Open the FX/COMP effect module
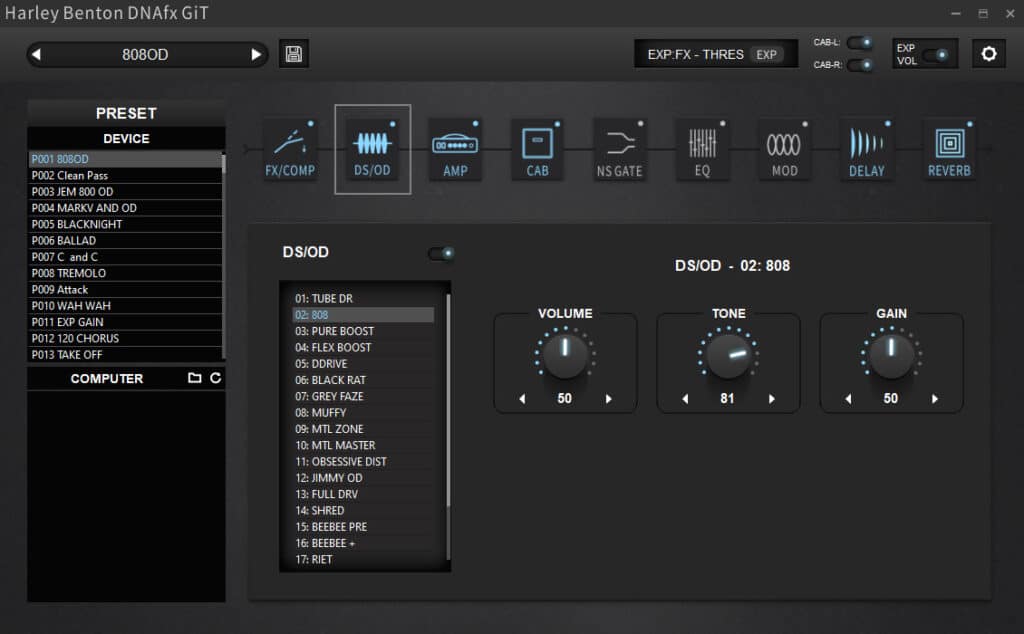The width and height of the screenshot is (1024, 634). point(291,150)
